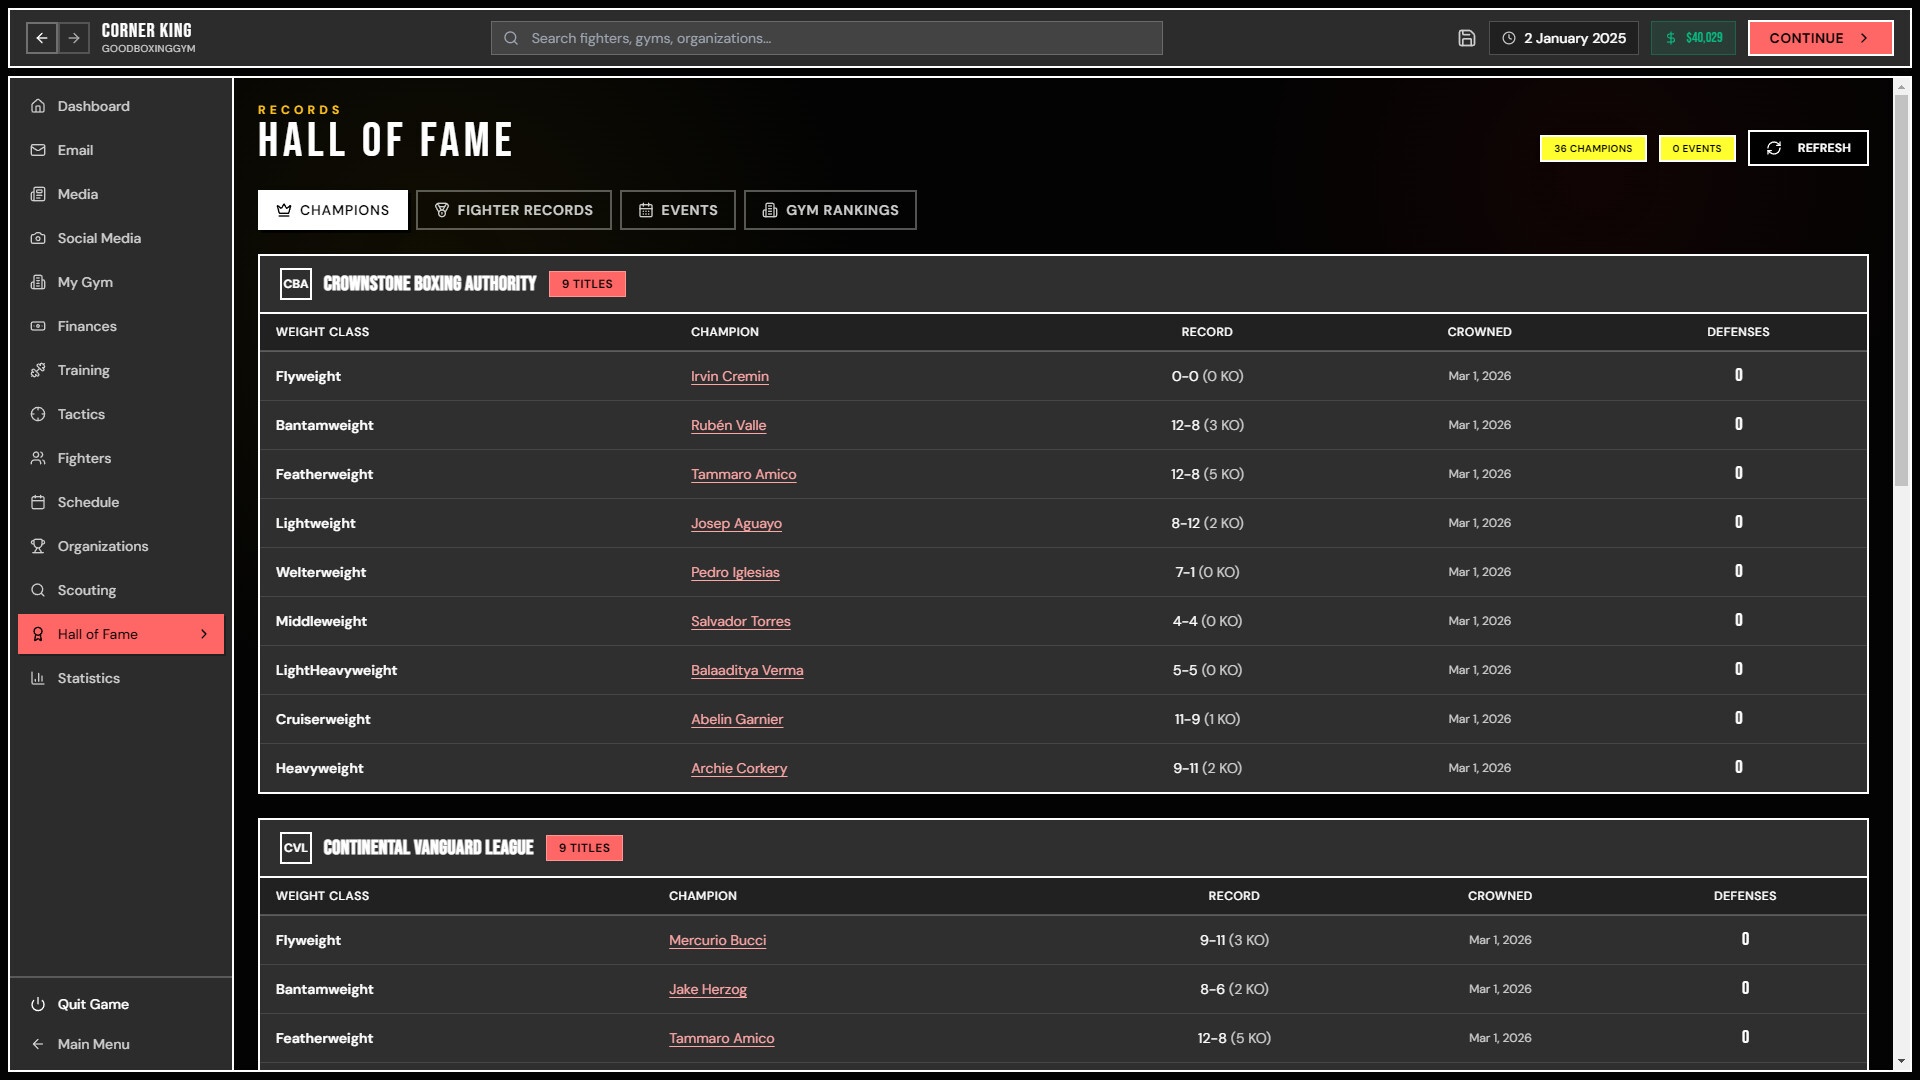Click the 36 Champions counter badge

coord(1592,148)
